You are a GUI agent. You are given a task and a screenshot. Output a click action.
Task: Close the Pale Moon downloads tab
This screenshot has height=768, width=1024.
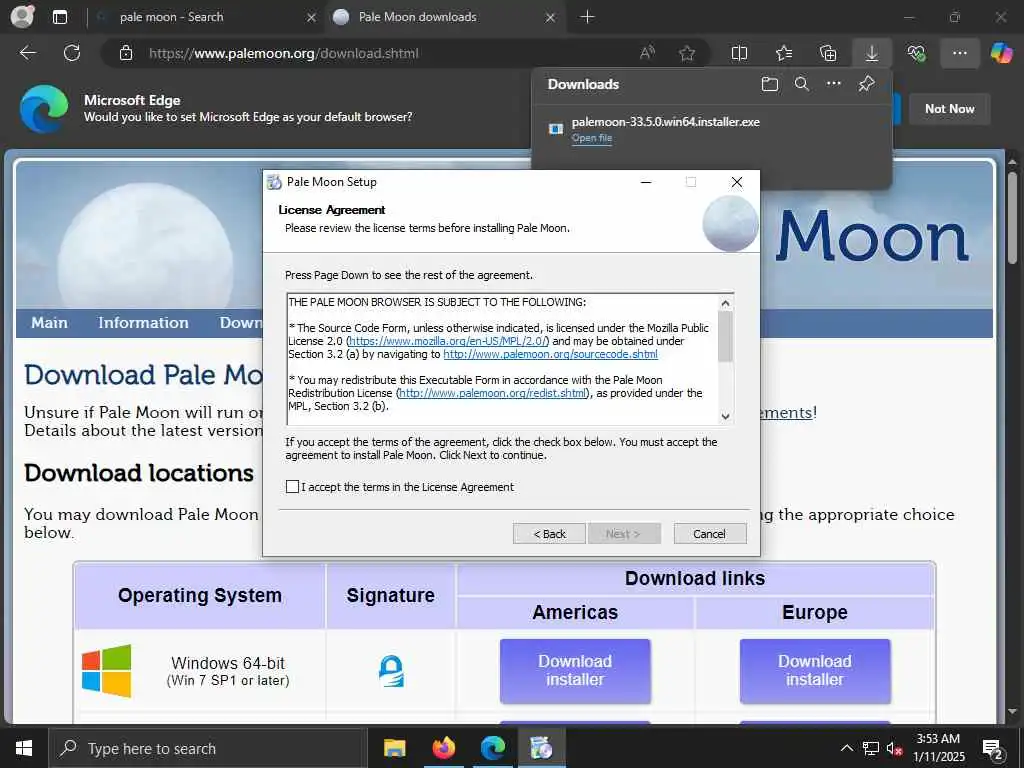click(x=551, y=17)
